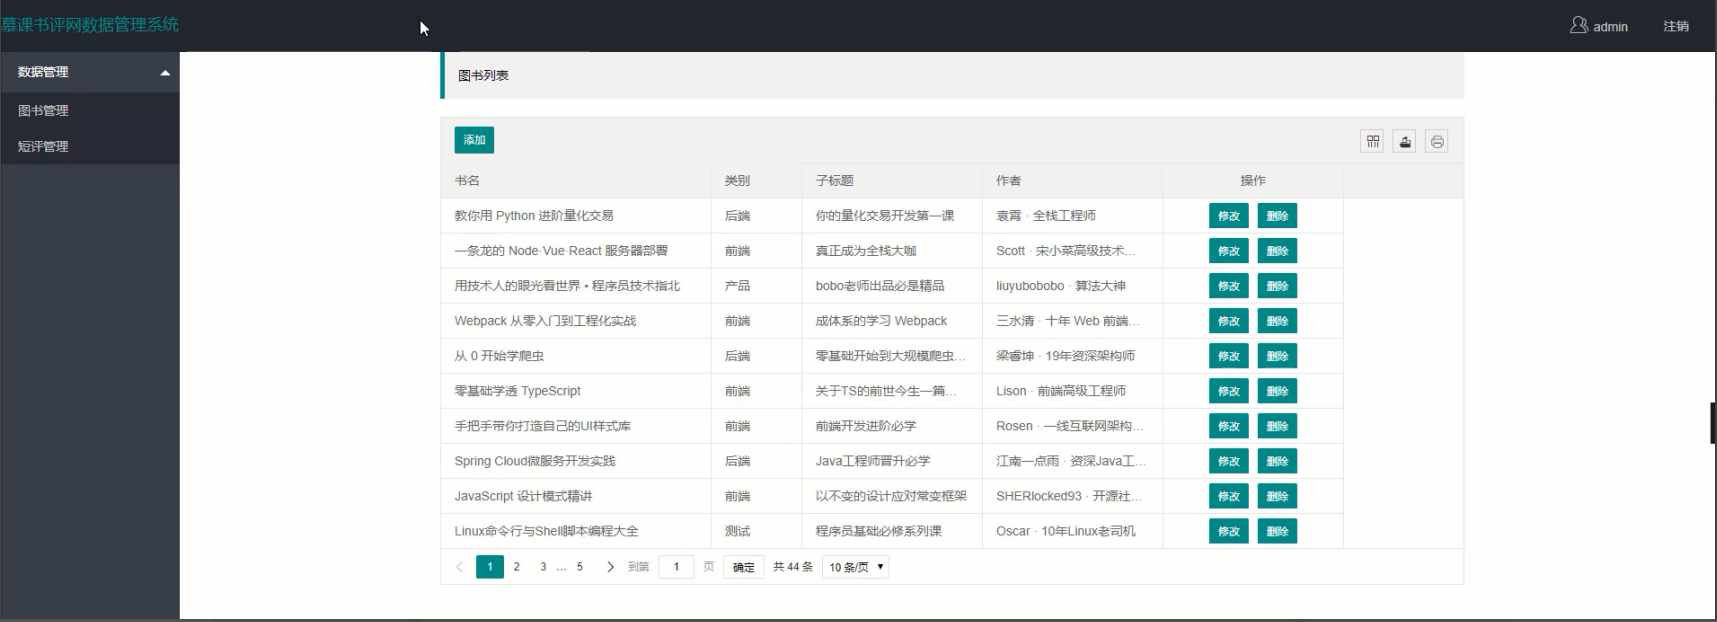Click the 确定 page jump button

743,567
